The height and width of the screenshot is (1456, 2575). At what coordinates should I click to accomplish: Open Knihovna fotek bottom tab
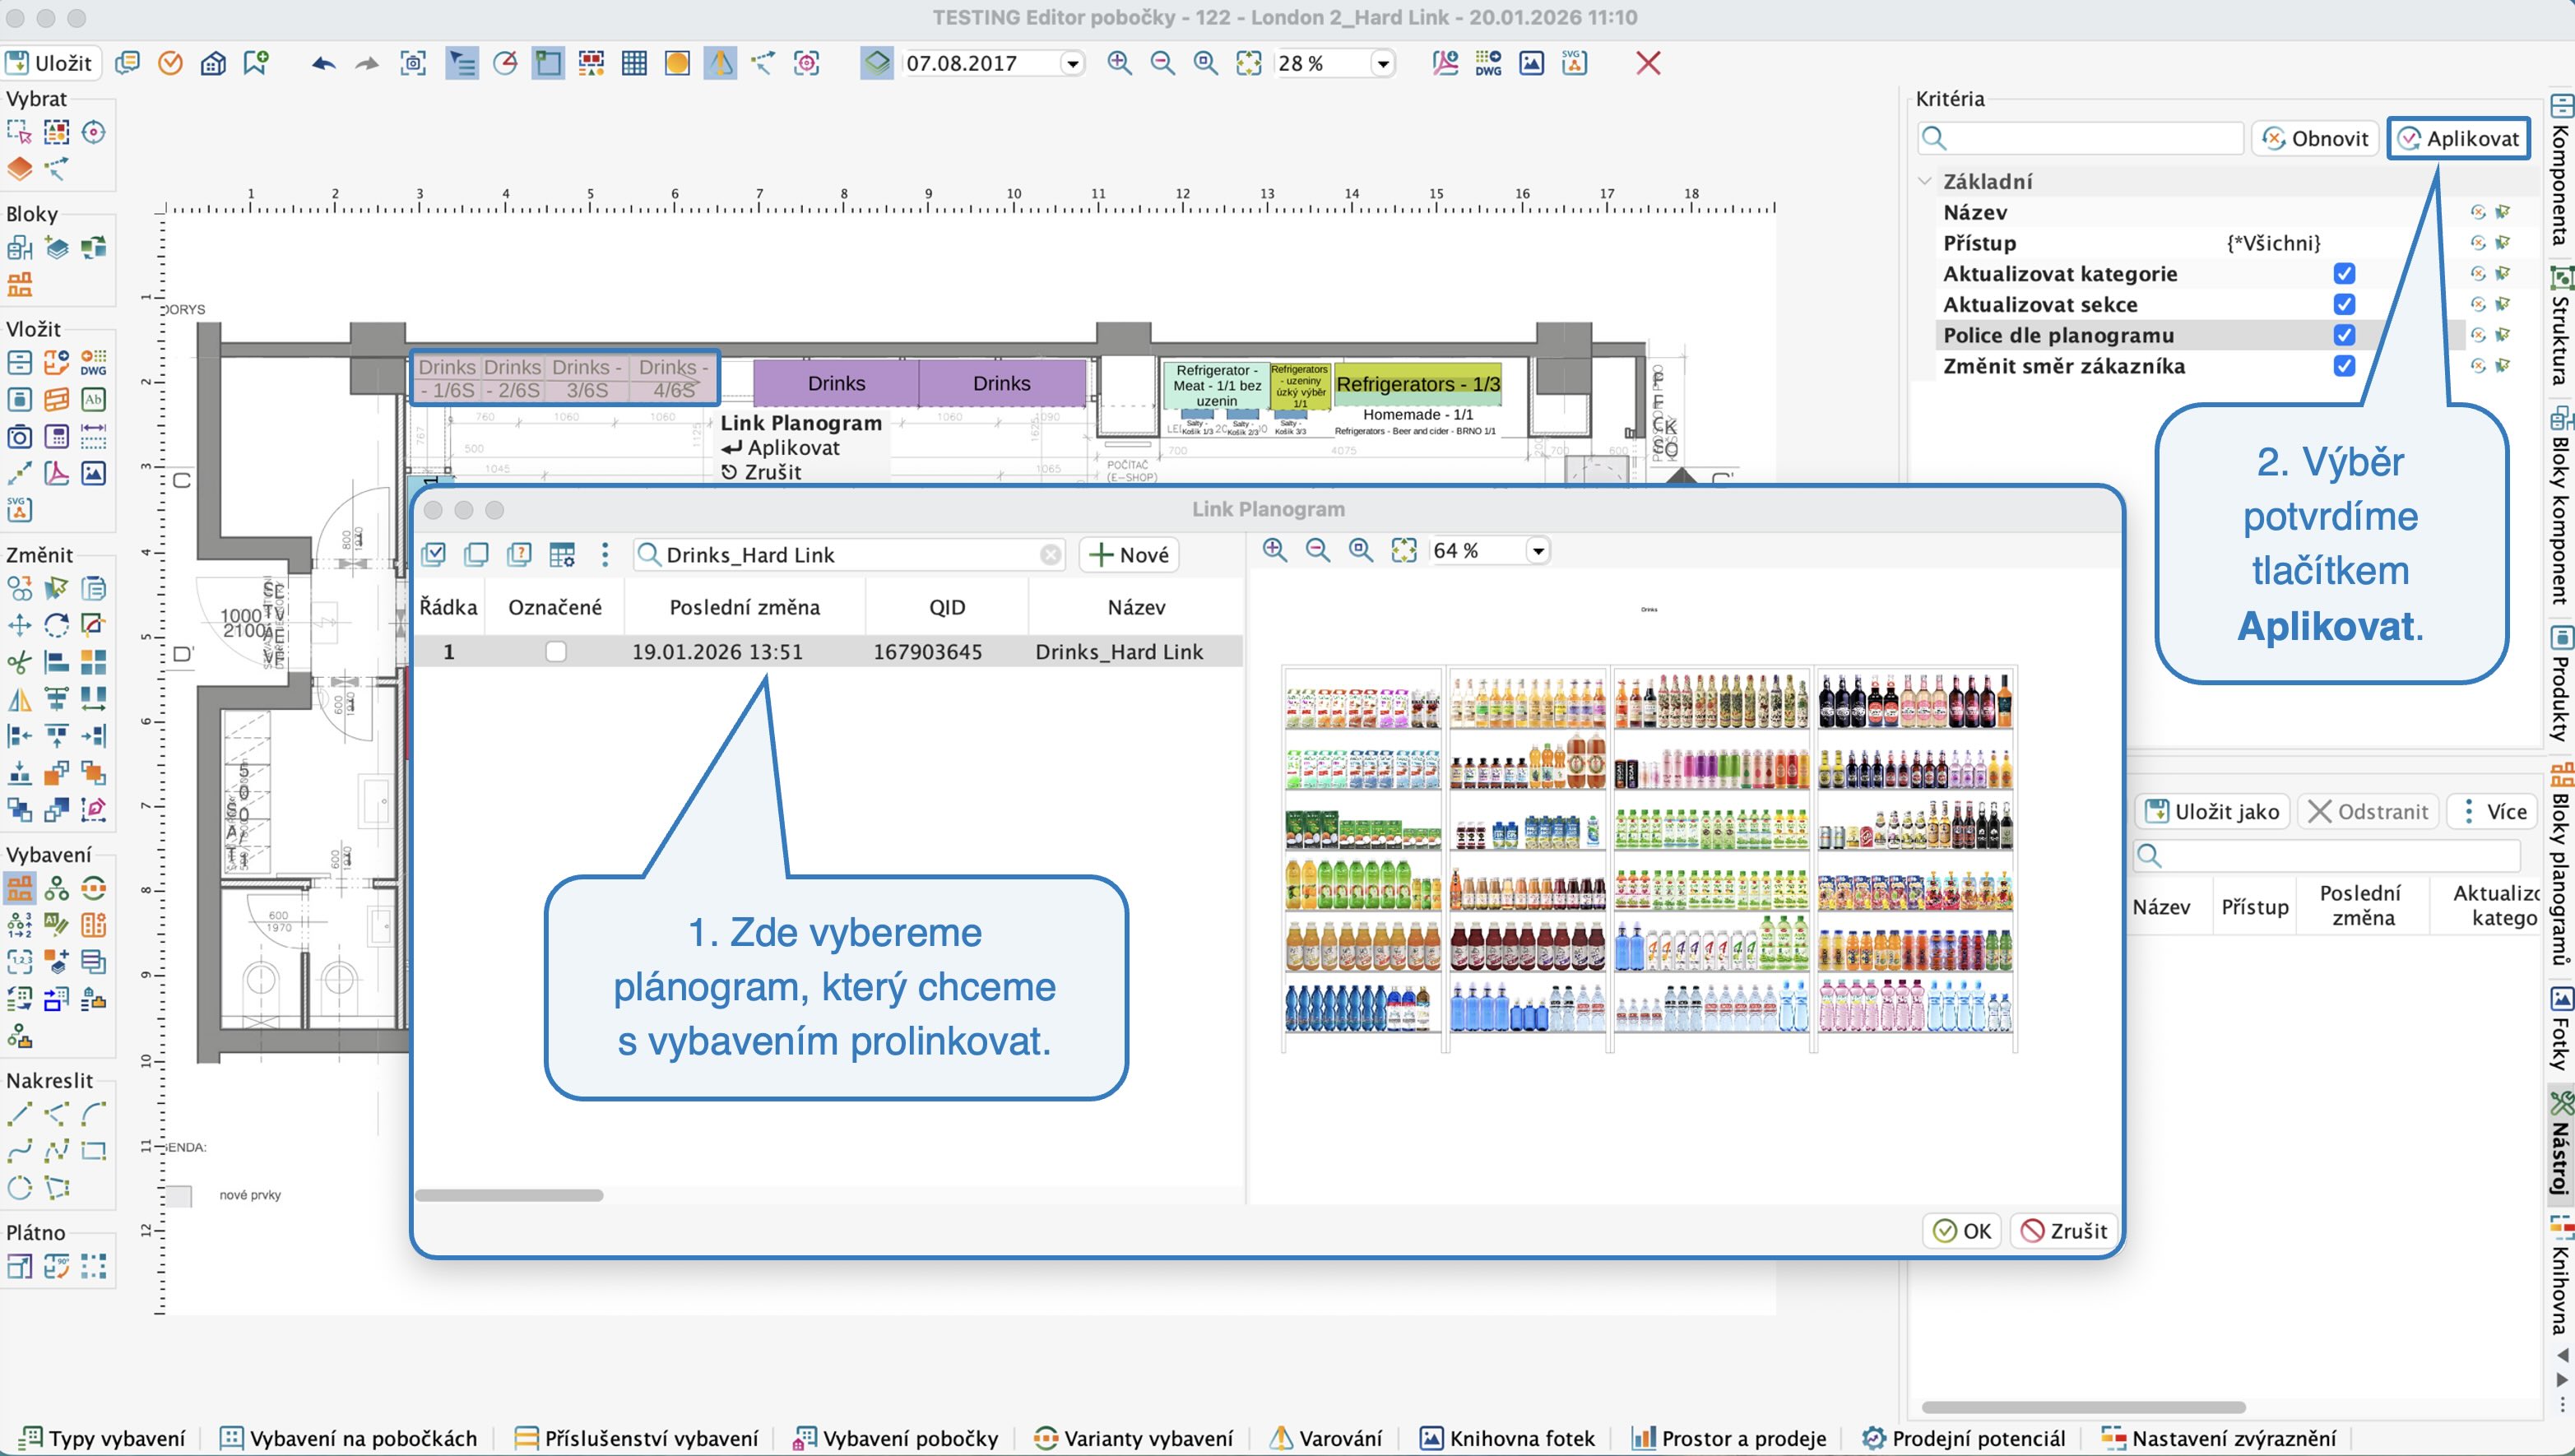[1507, 1438]
